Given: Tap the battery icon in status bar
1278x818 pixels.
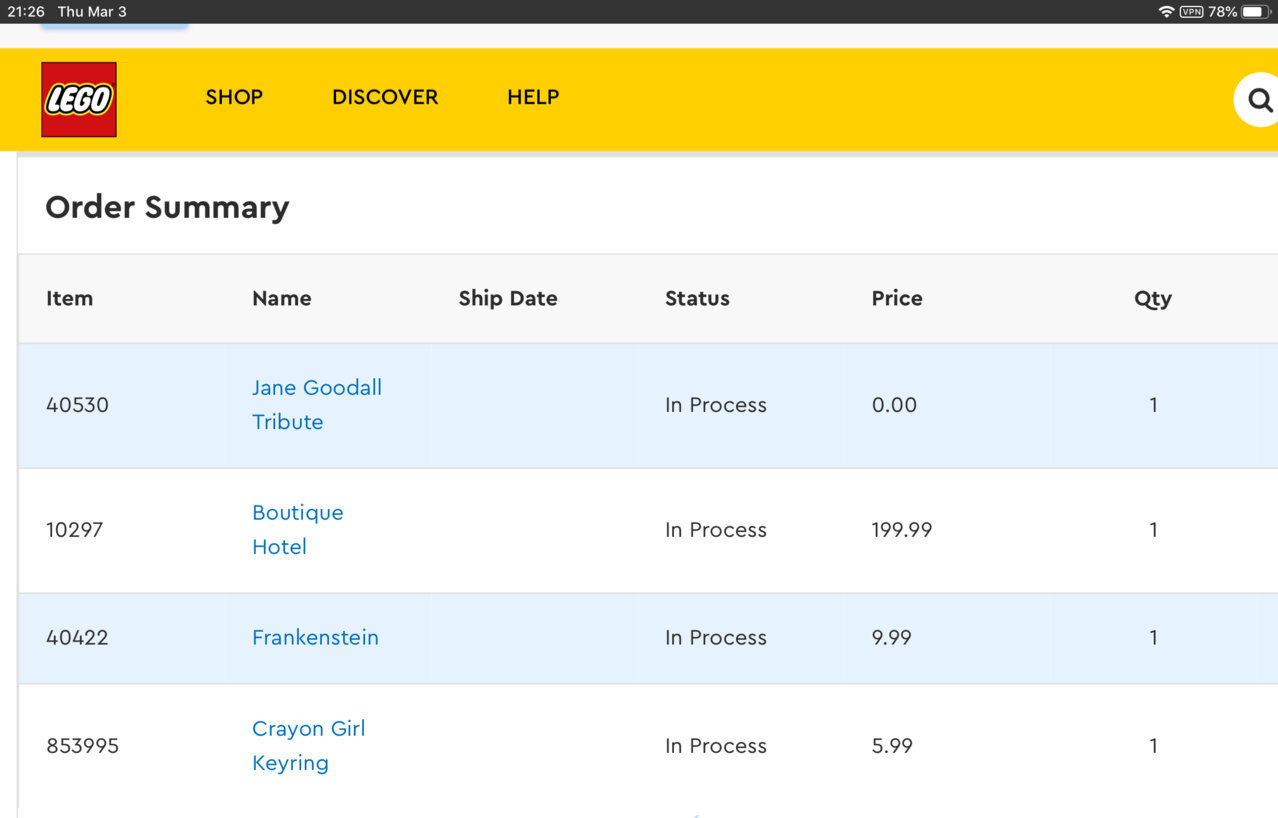Looking at the screenshot, I should 1256,12.
